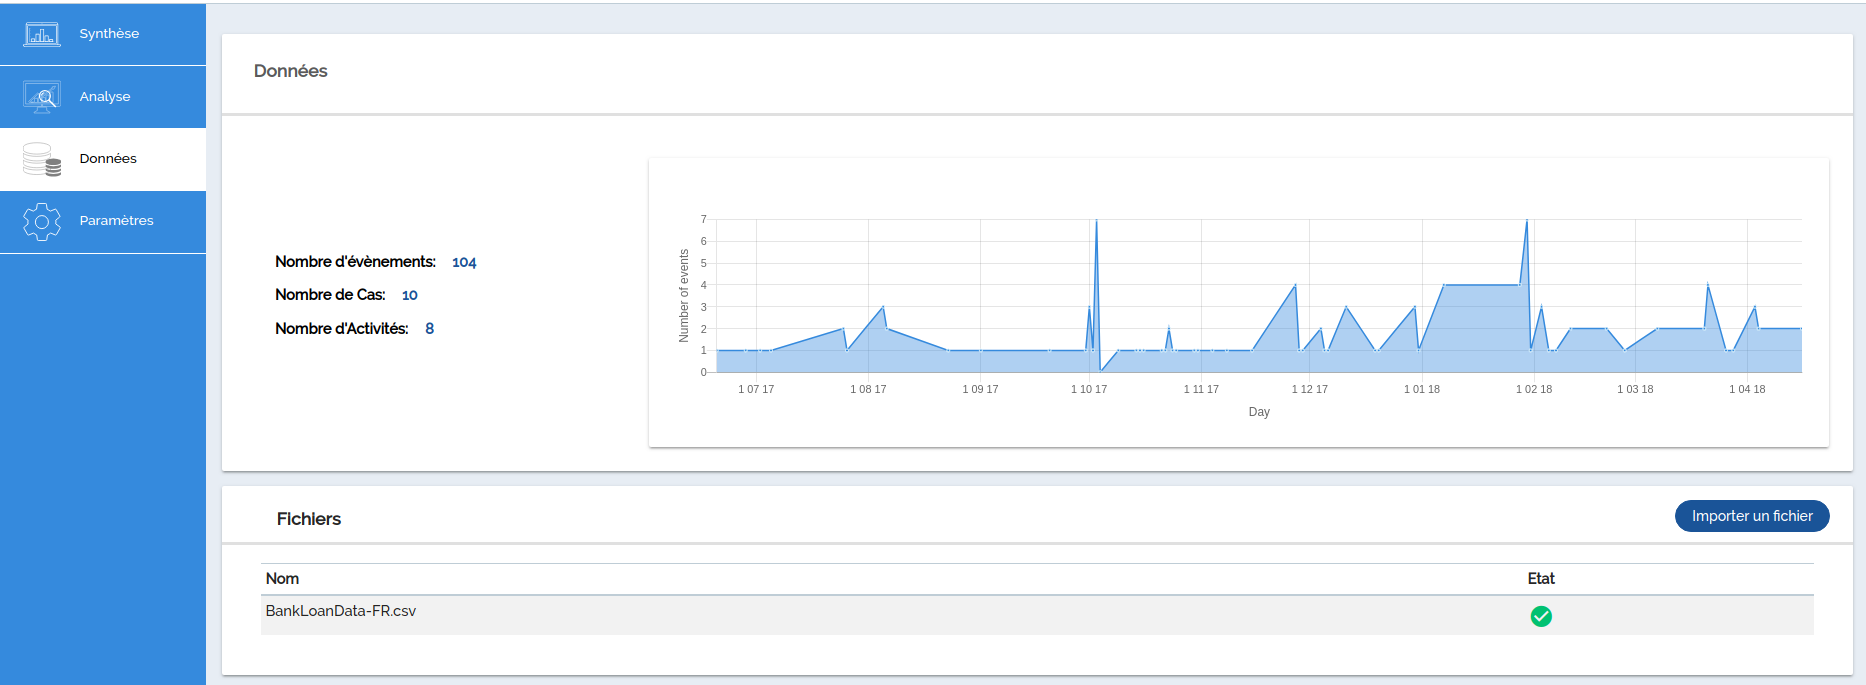Click the Analyse magnifier icon

pyautogui.click(x=42, y=97)
